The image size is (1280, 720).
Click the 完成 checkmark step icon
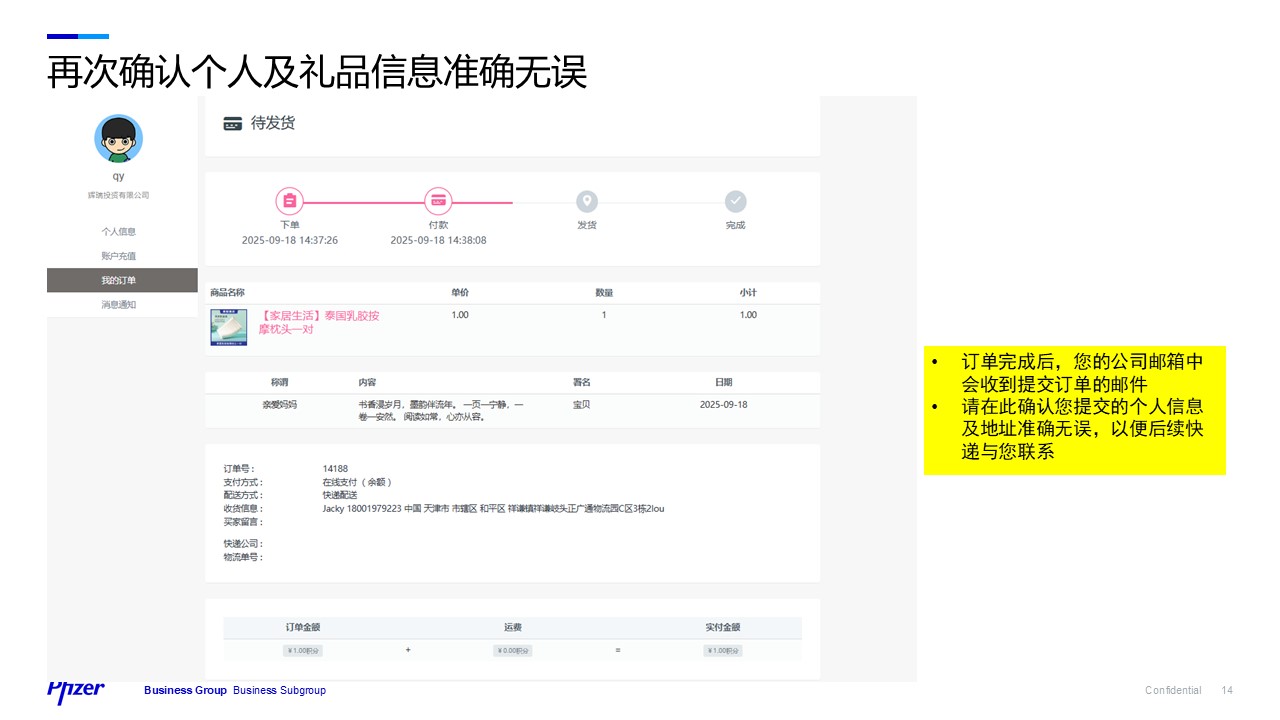point(736,201)
